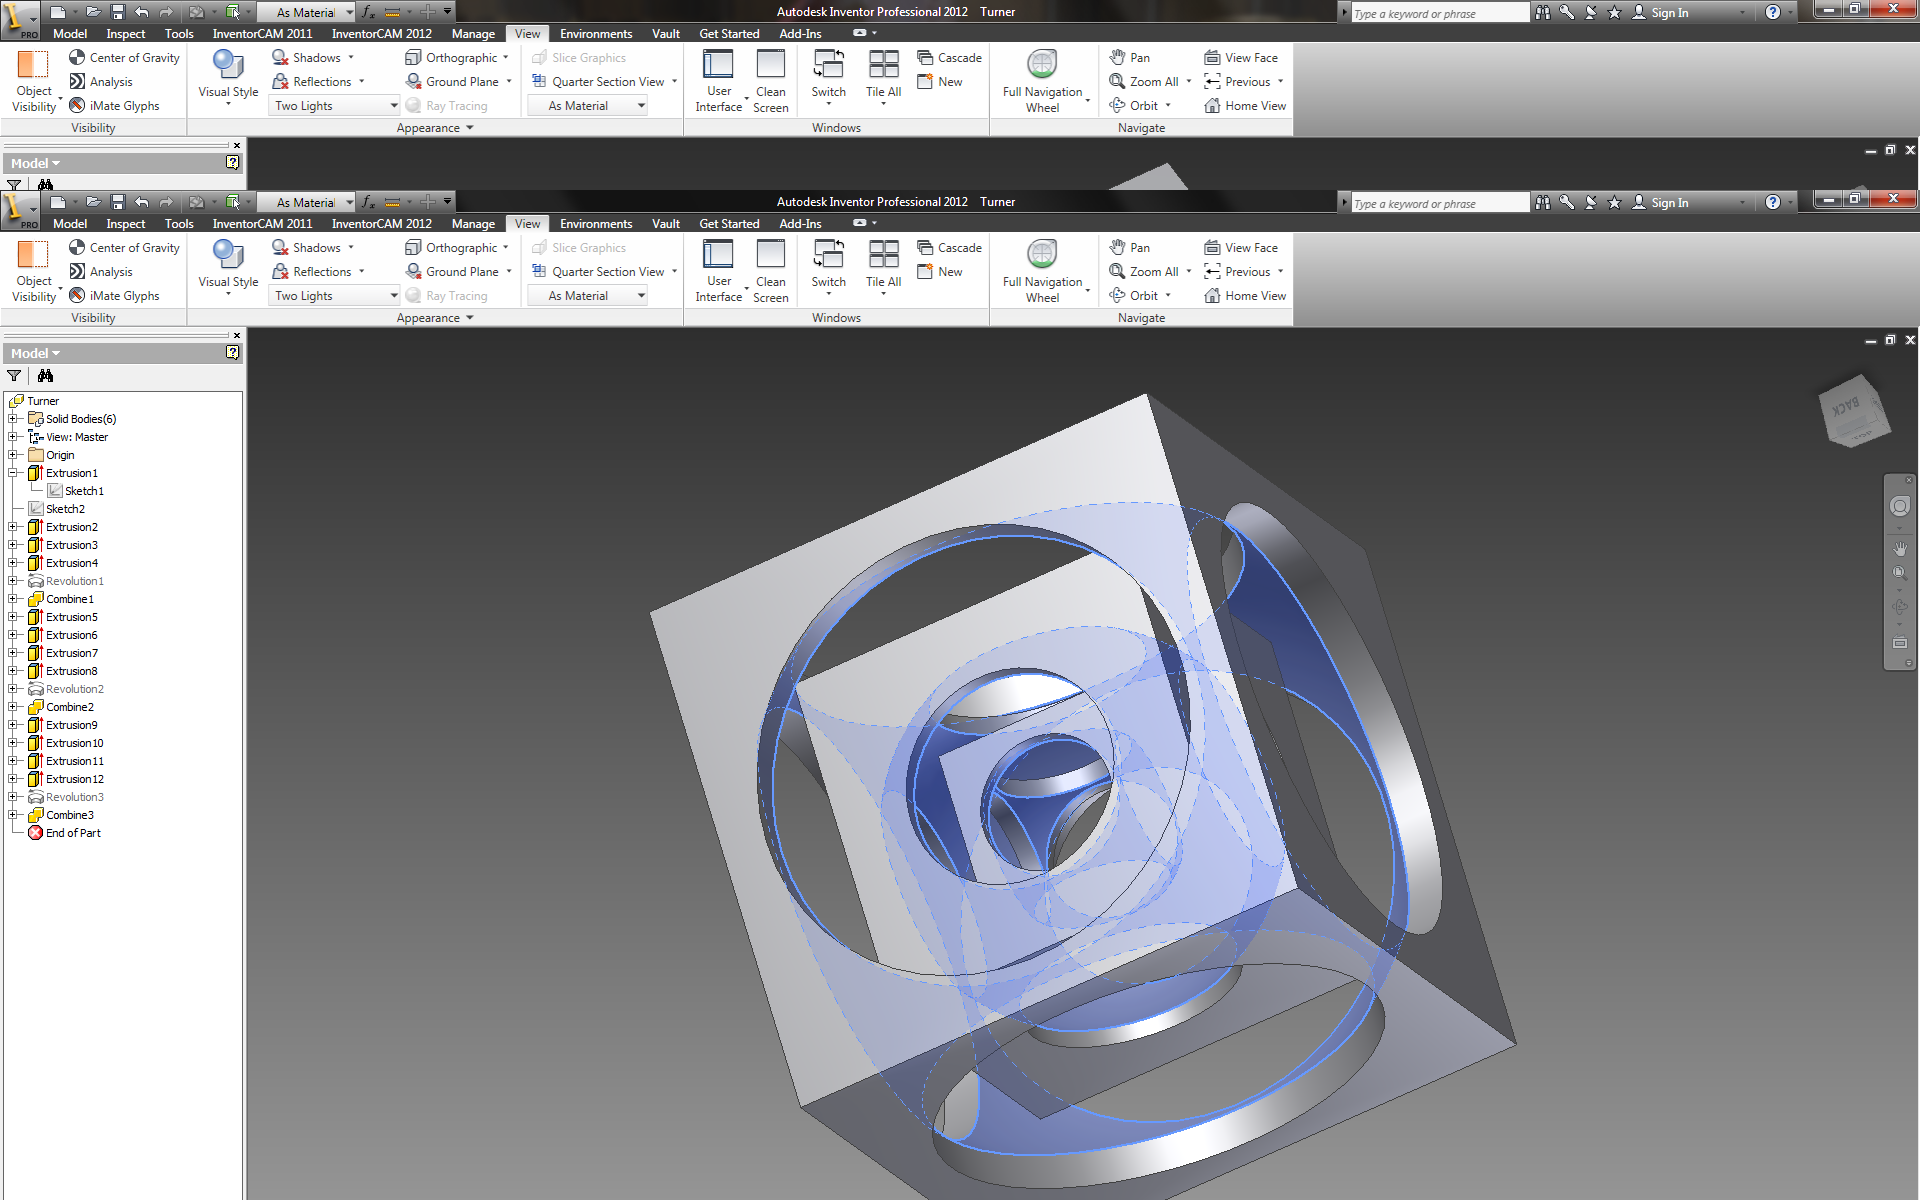Viewport: 1920px width, 1200px height.
Task: Toggle Reflections on
Action: [316, 271]
